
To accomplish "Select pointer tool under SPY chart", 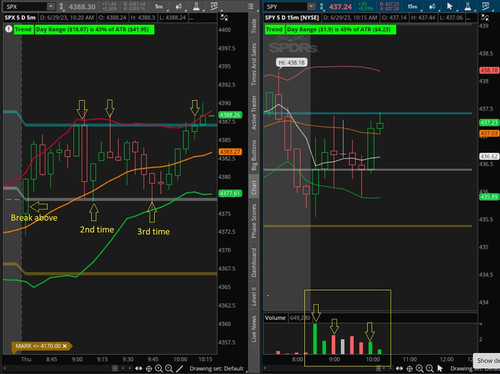I will (x=440, y=368).
